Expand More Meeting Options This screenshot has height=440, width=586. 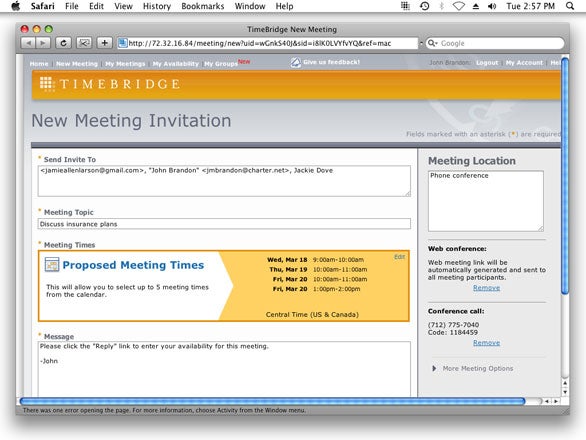point(473,369)
